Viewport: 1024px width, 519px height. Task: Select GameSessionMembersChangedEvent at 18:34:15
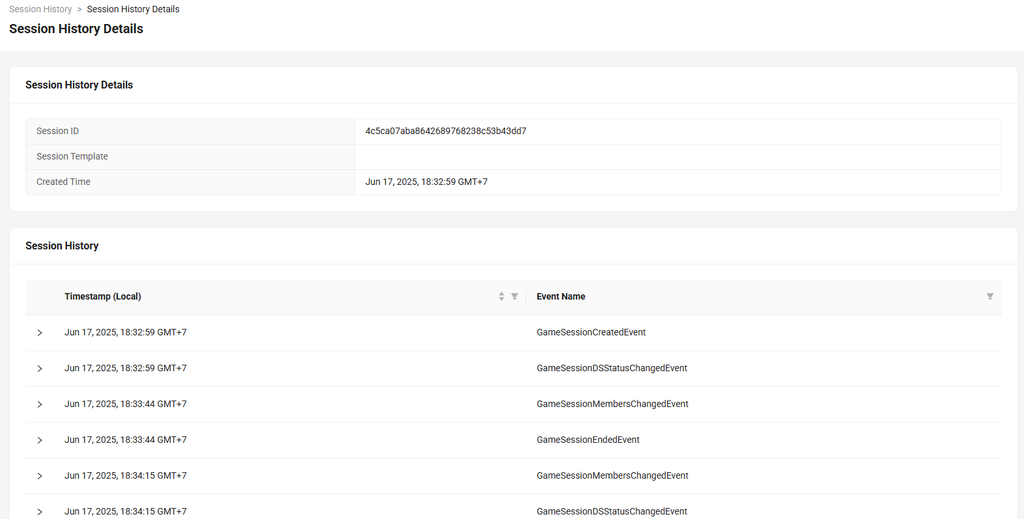click(x=613, y=476)
